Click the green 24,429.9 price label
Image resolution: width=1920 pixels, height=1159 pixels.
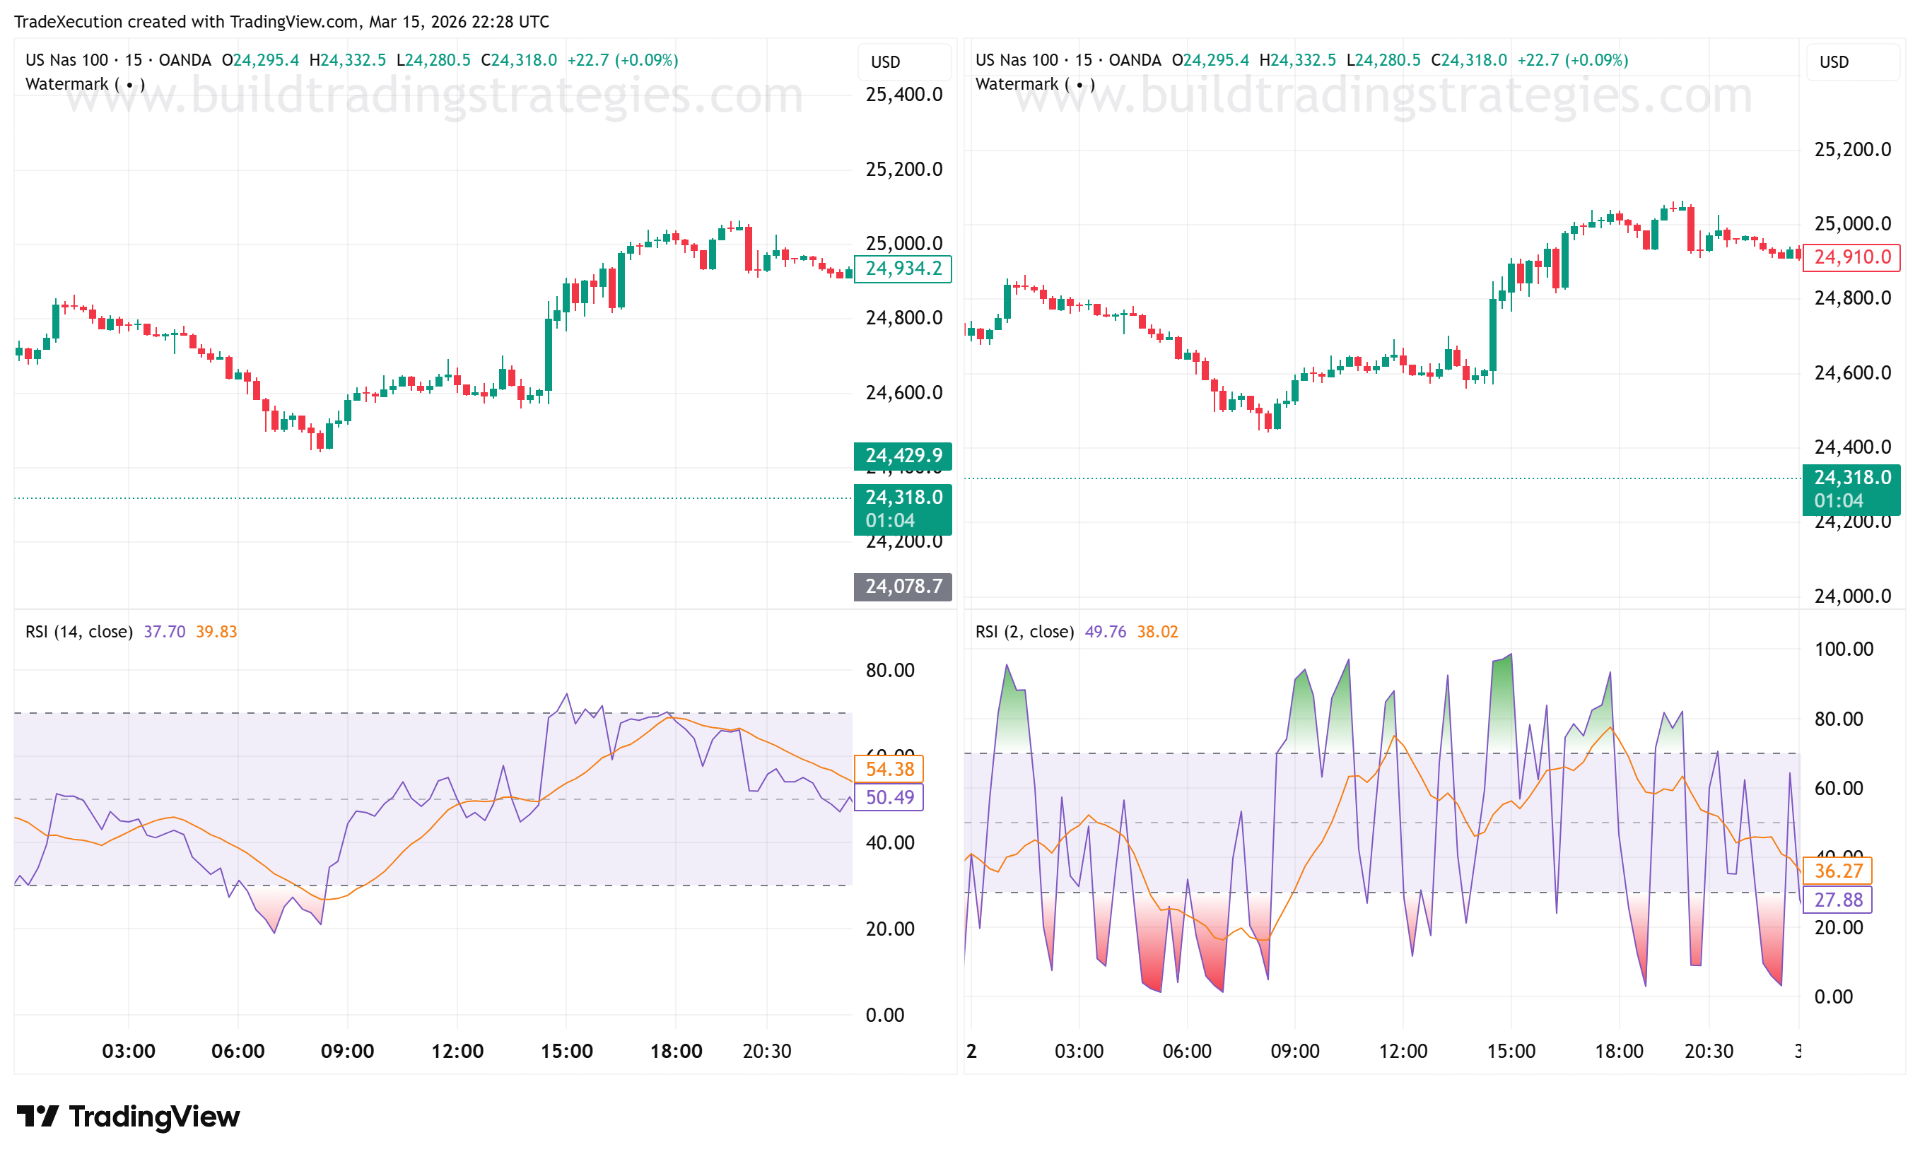tap(902, 455)
